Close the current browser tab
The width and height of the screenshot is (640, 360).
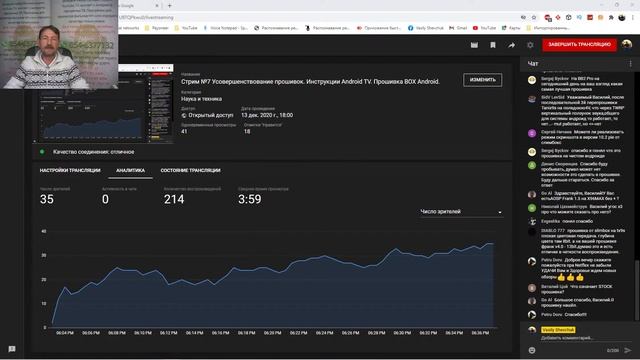[157, 6]
